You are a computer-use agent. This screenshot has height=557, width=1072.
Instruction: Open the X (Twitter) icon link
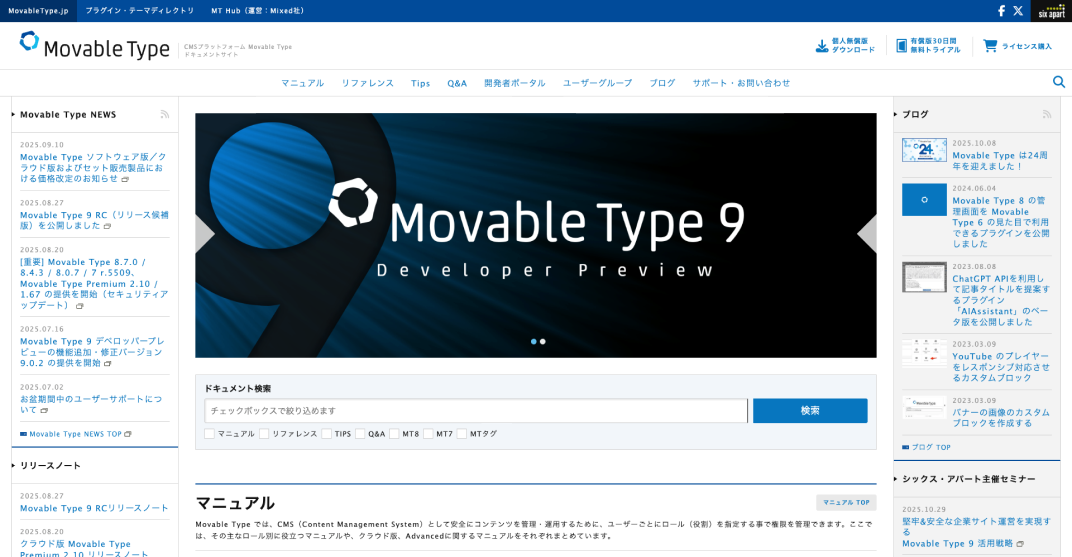[1018, 11]
